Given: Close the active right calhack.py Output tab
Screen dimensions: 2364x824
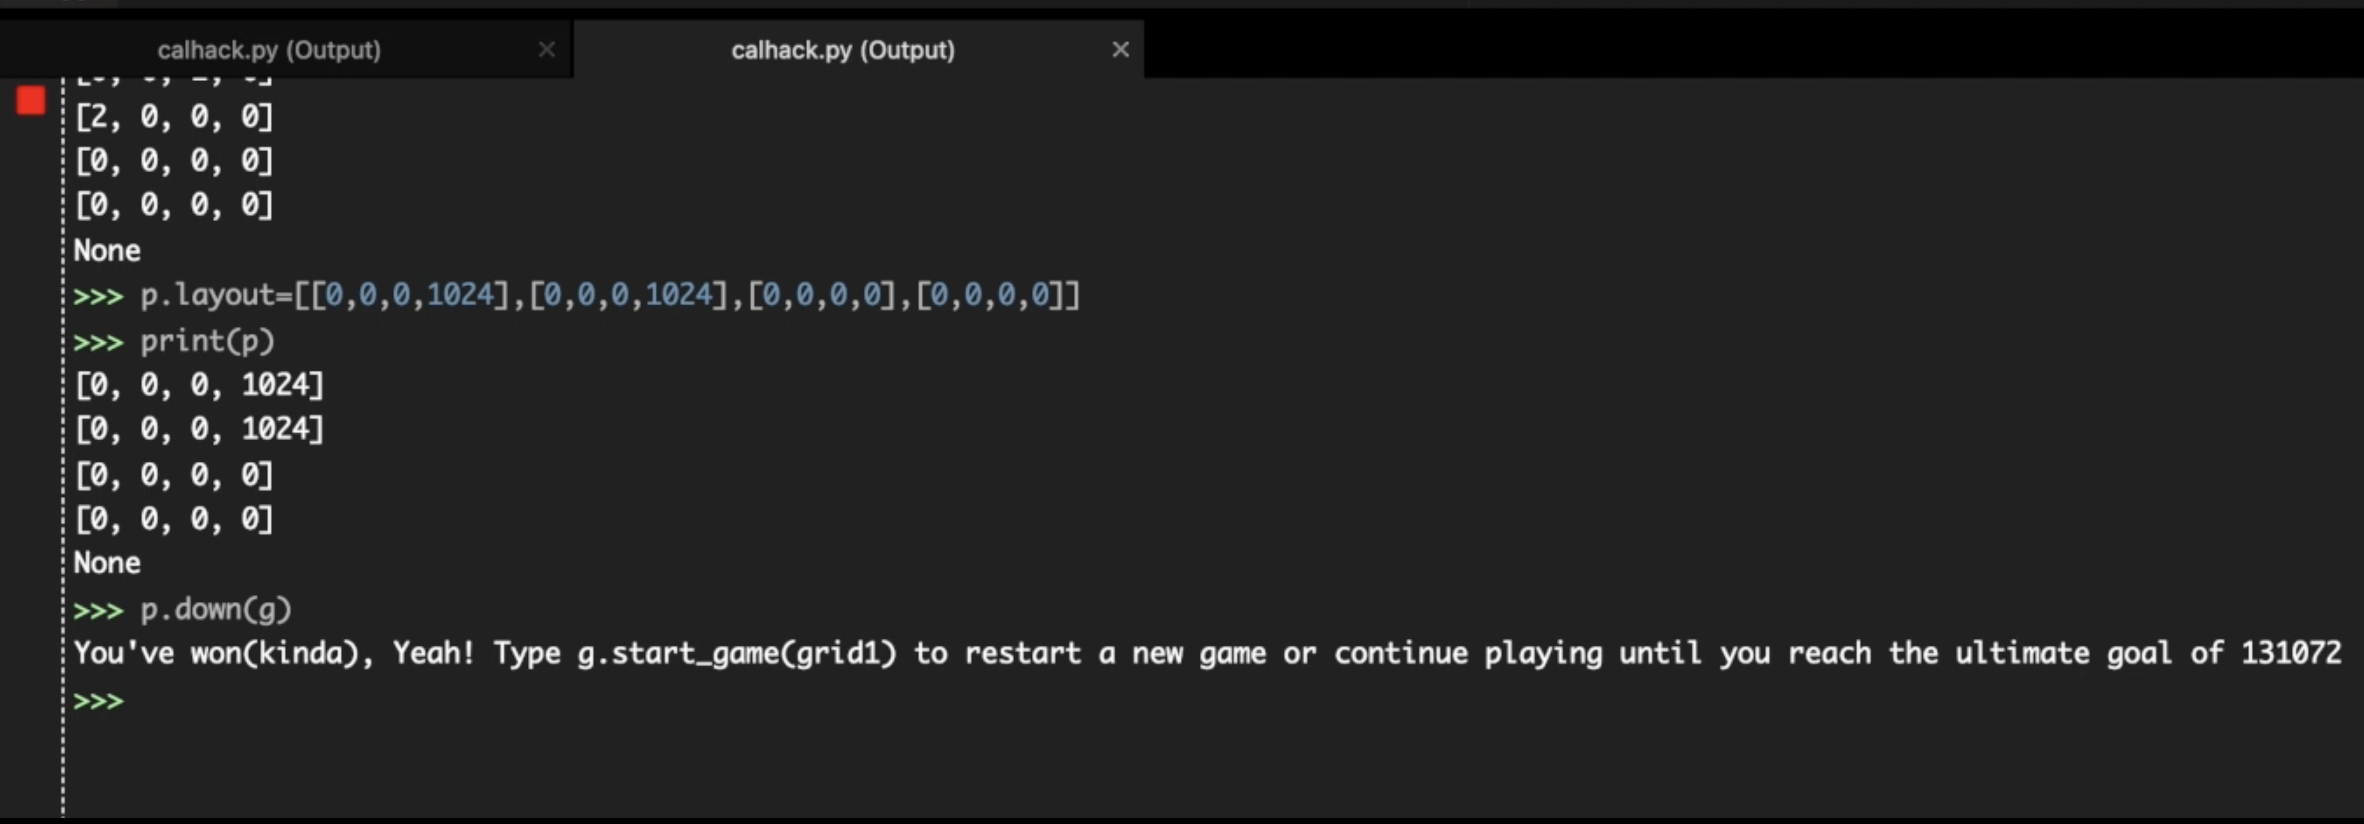Looking at the screenshot, I should coord(1121,49).
